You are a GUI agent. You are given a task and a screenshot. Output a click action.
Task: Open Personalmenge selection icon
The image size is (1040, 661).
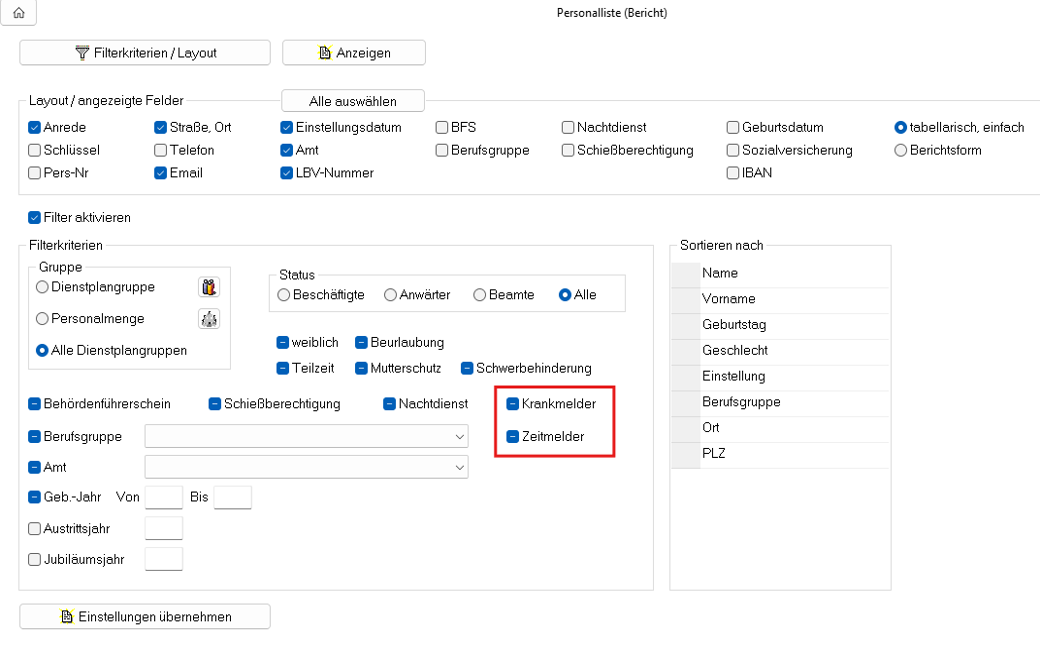coord(209,319)
